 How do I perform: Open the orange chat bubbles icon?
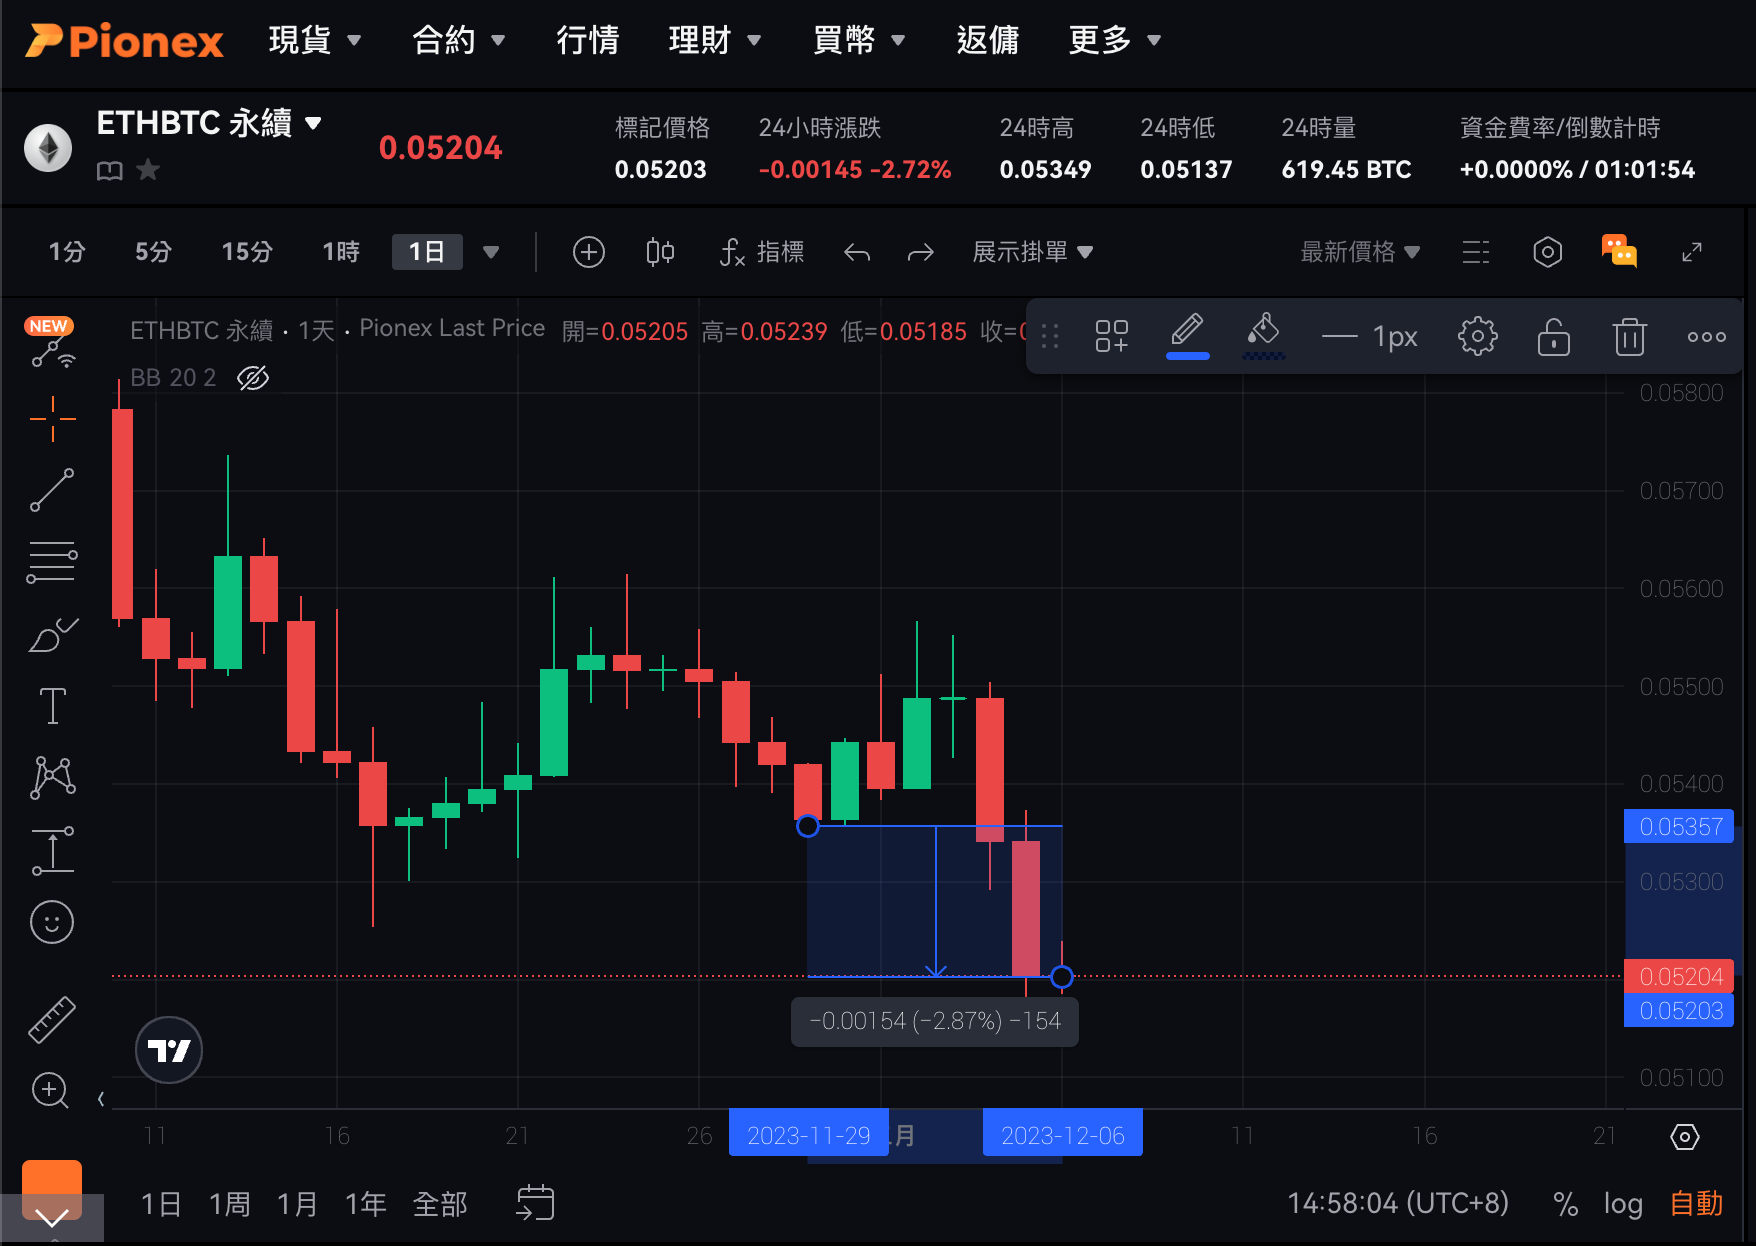click(1619, 251)
